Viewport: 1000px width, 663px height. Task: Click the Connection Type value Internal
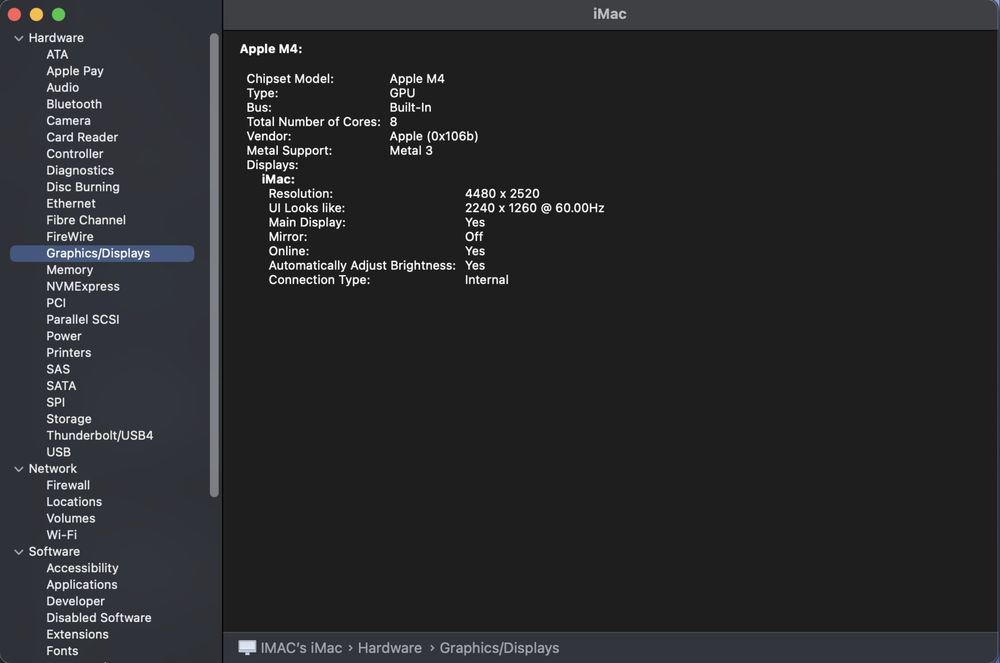pos(487,280)
